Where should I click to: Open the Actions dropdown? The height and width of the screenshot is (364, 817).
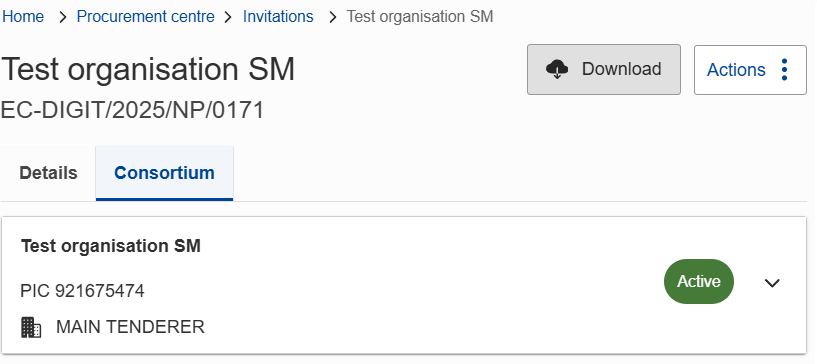point(750,70)
